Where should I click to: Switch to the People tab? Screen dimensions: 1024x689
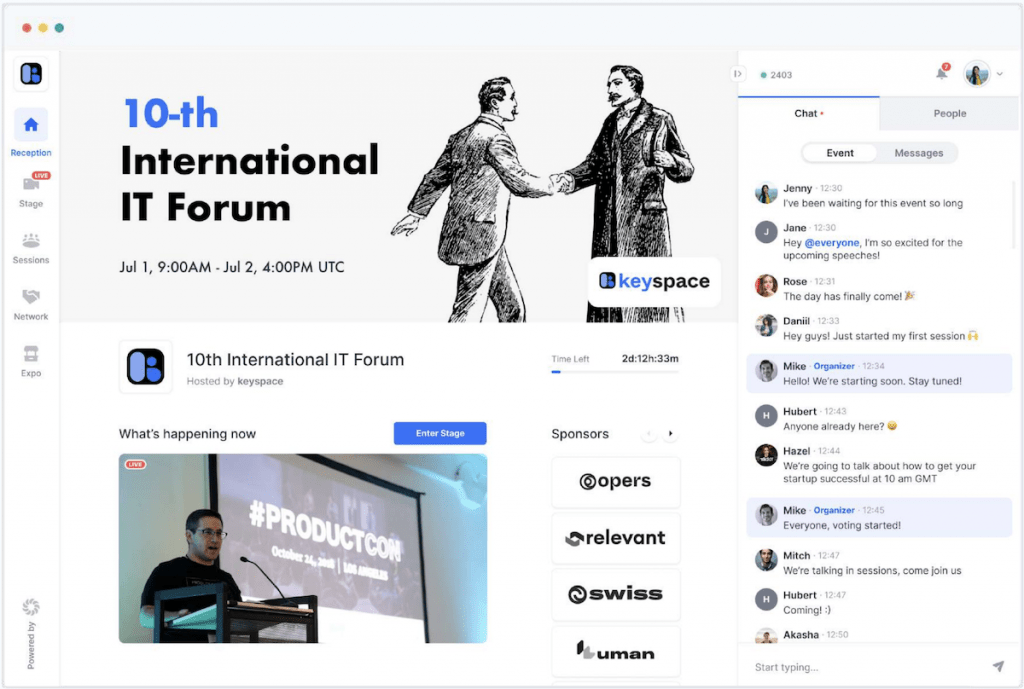[949, 114]
